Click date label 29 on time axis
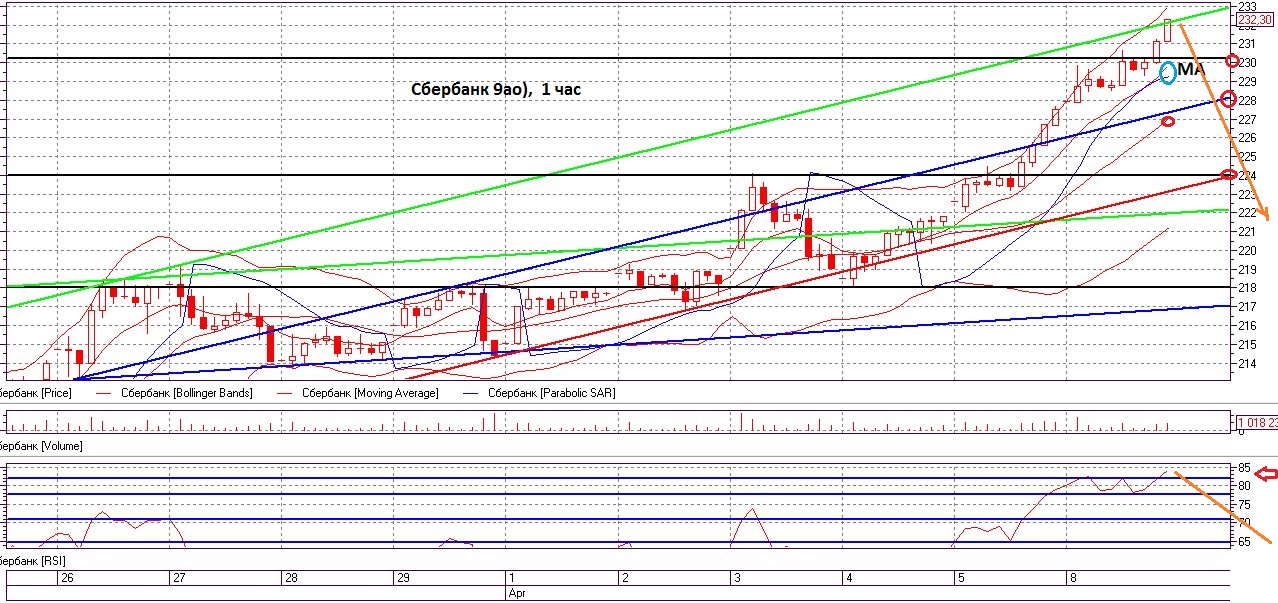This screenshot has width=1278, height=603. (x=404, y=578)
